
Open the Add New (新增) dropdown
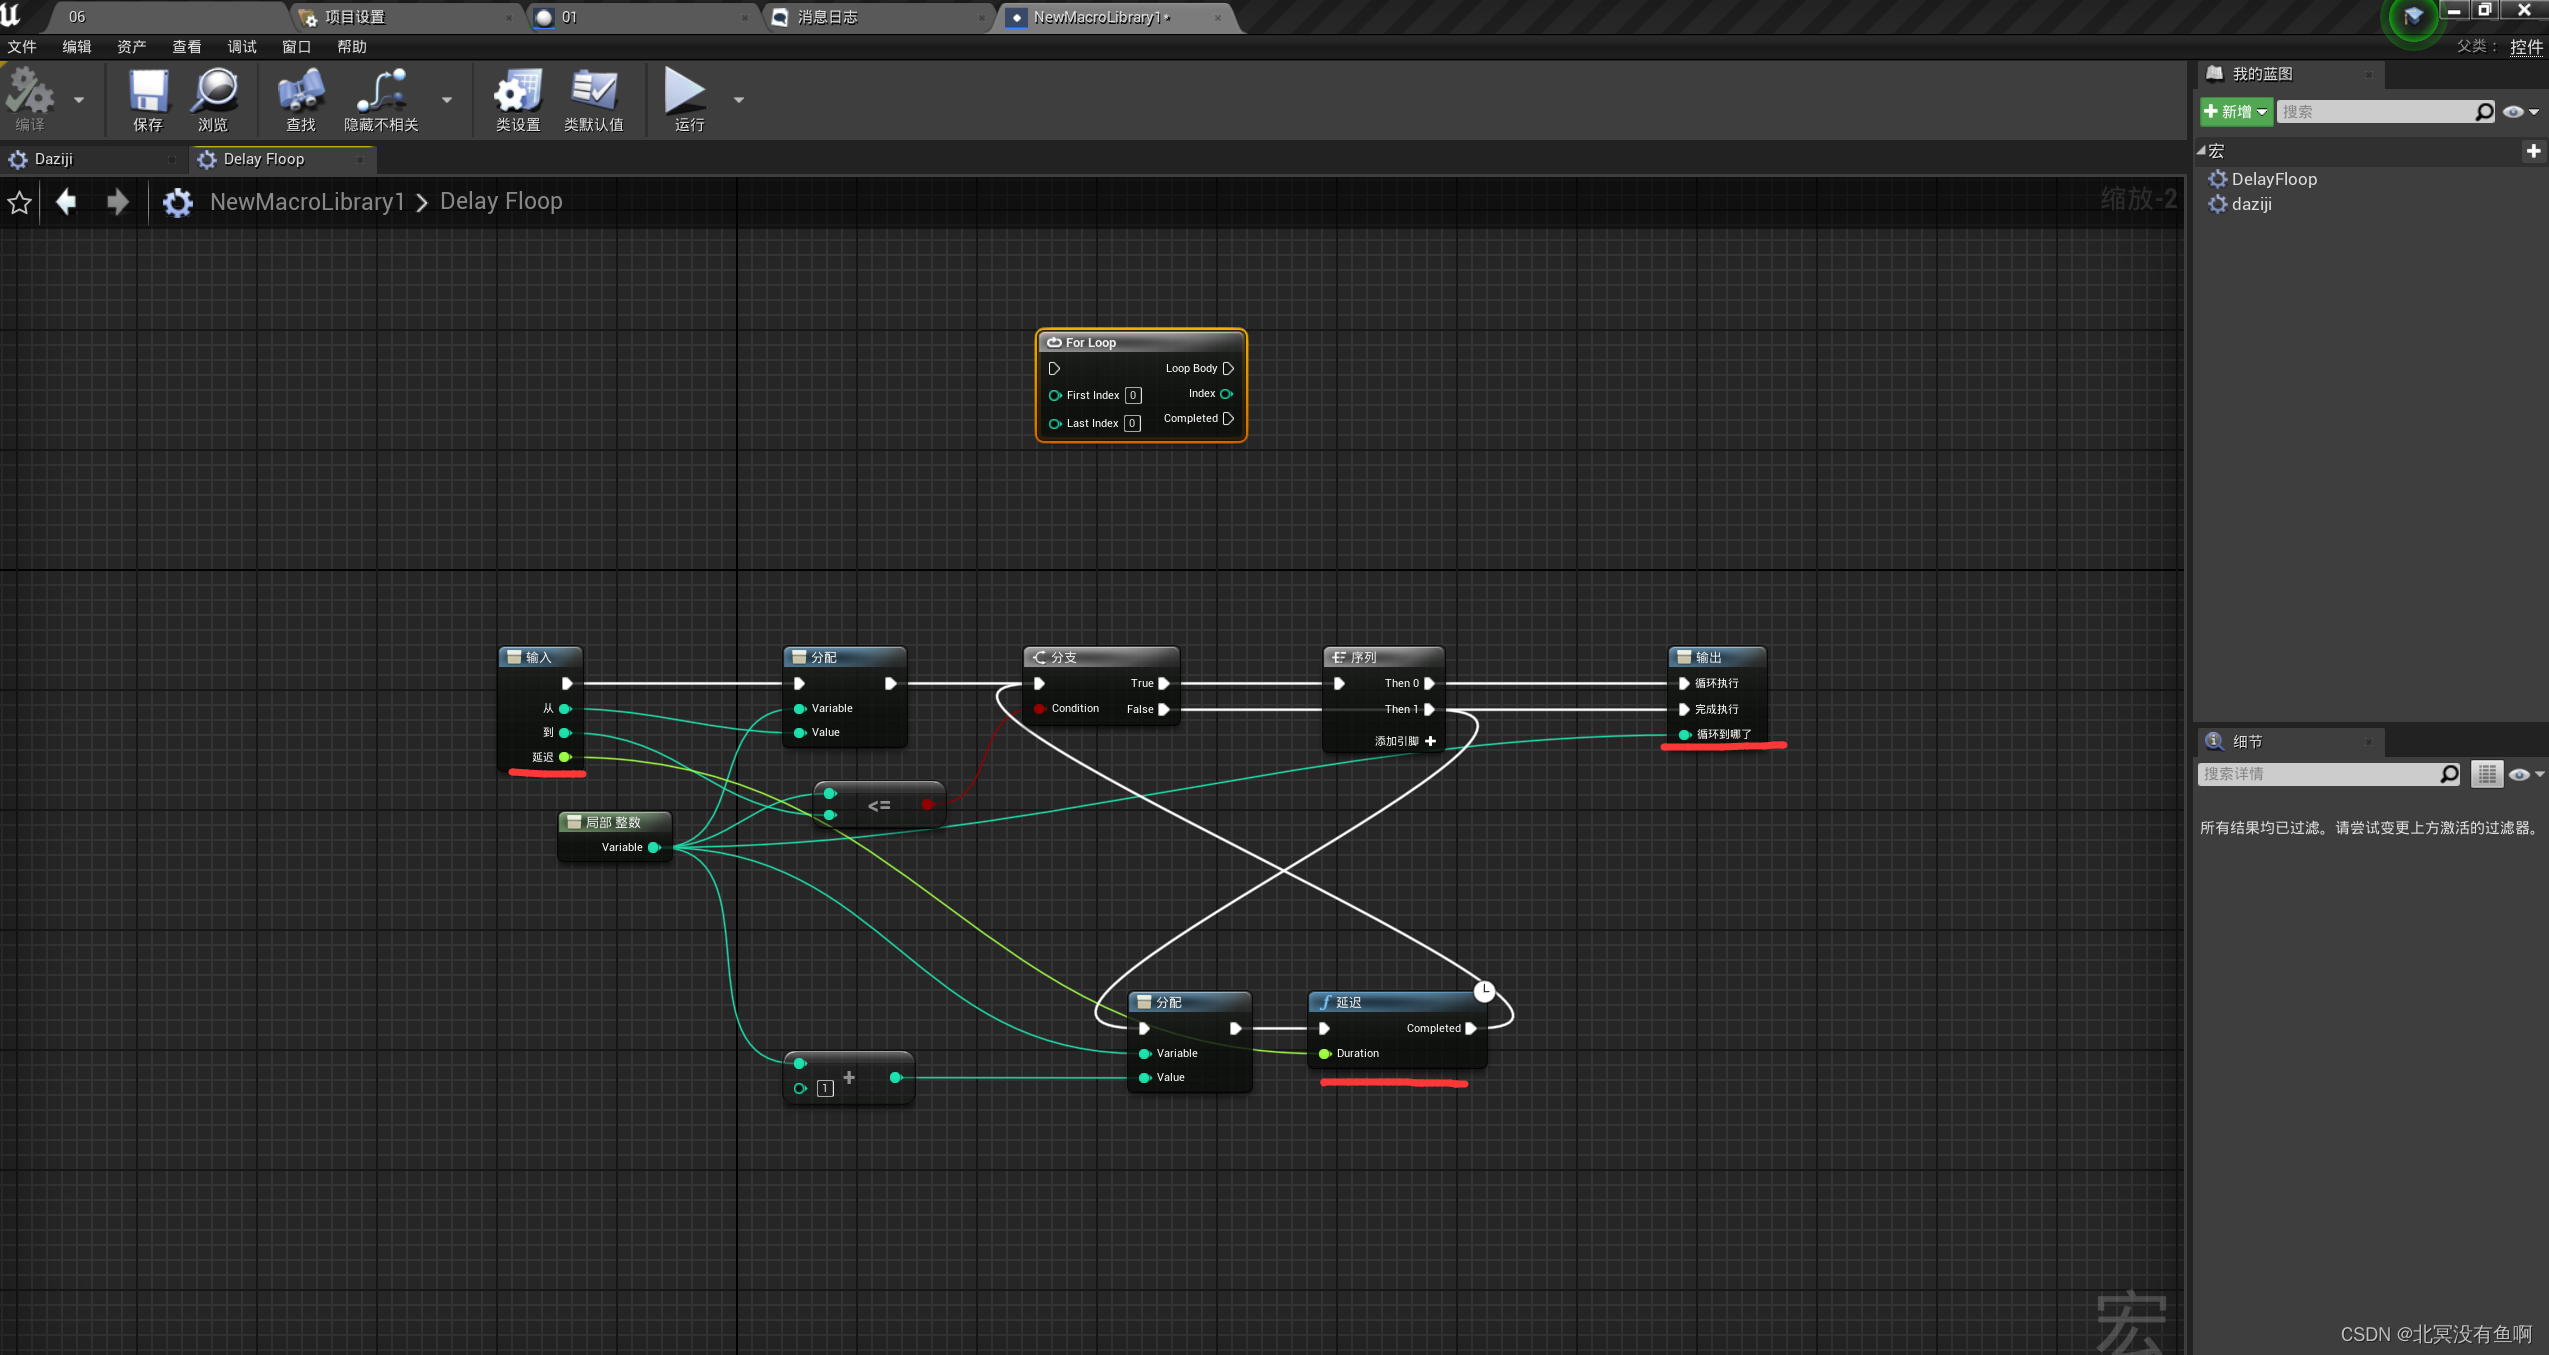[x=2236, y=112]
